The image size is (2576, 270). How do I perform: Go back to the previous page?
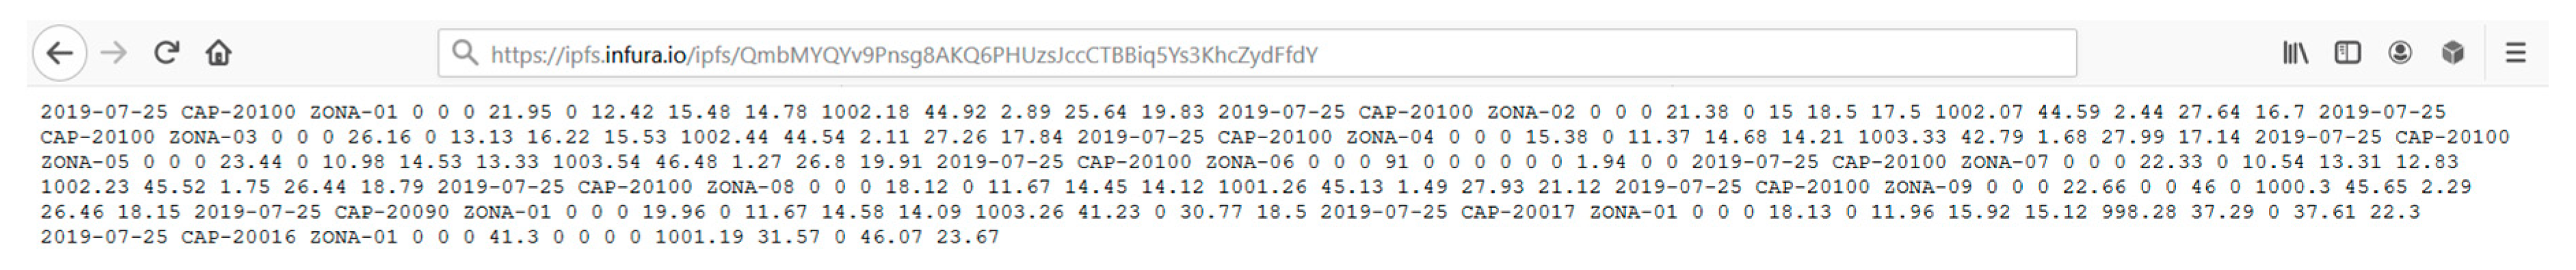point(60,53)
